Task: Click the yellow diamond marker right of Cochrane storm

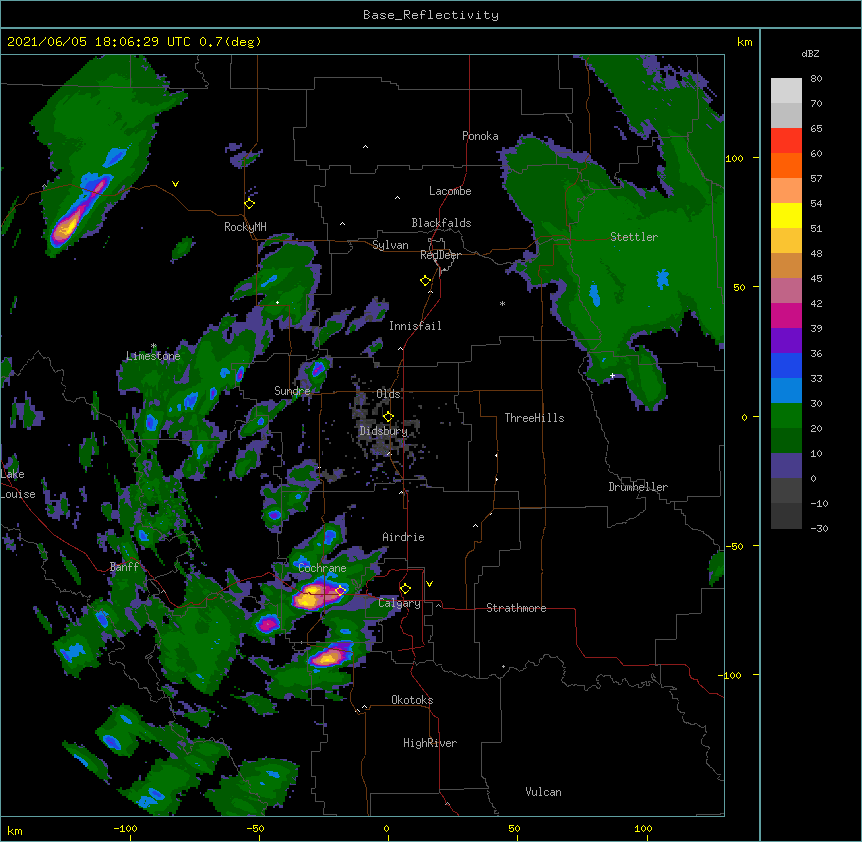Action: pyautogui.click(x=340, y=590)
